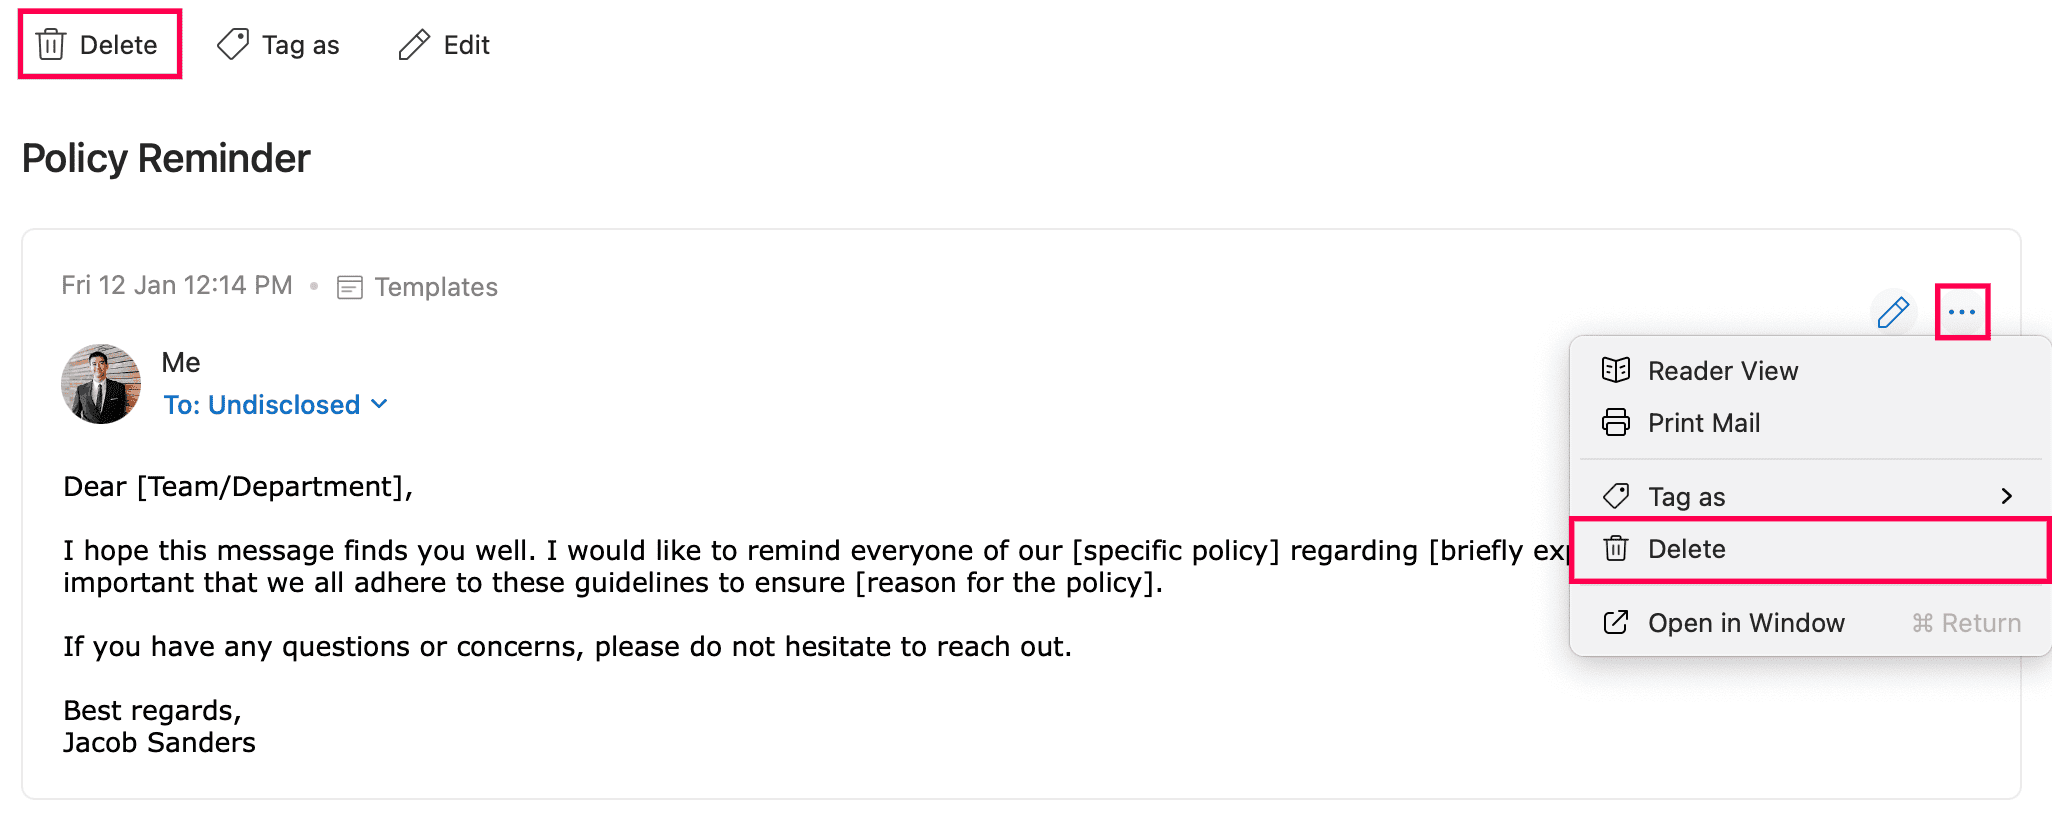Click the Policy Reminder subject heading
Viewport: 2052px width, 836px height.
click(166, 159)
